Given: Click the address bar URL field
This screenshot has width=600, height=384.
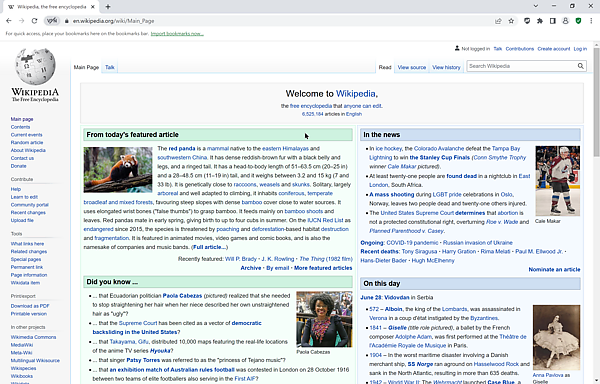Looking at the screenshot, I should pyautogui.click(x=281, y=21).
